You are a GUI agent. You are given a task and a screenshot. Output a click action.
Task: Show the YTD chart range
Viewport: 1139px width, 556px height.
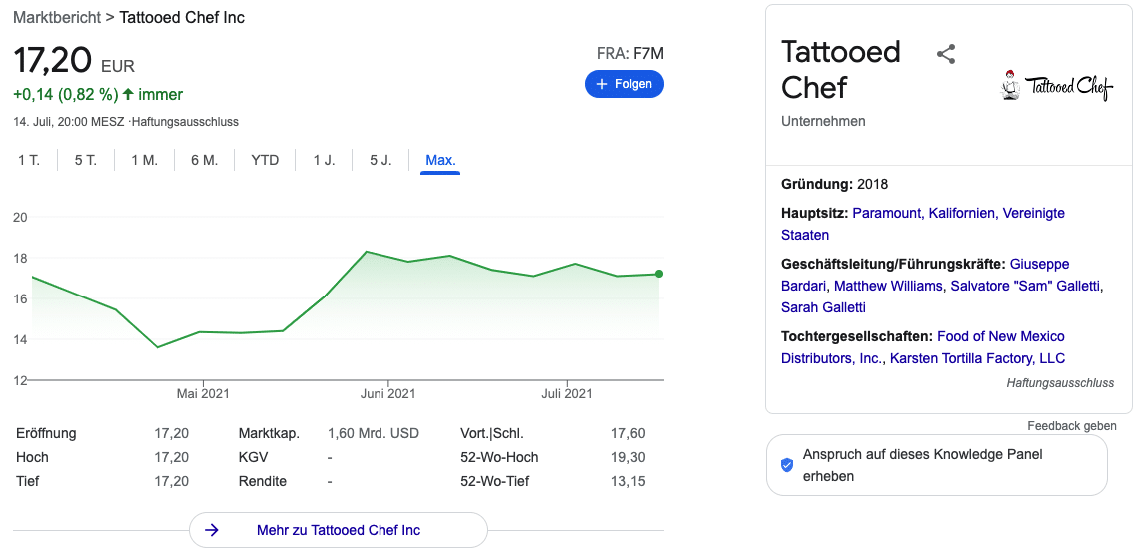click(265, 161)
